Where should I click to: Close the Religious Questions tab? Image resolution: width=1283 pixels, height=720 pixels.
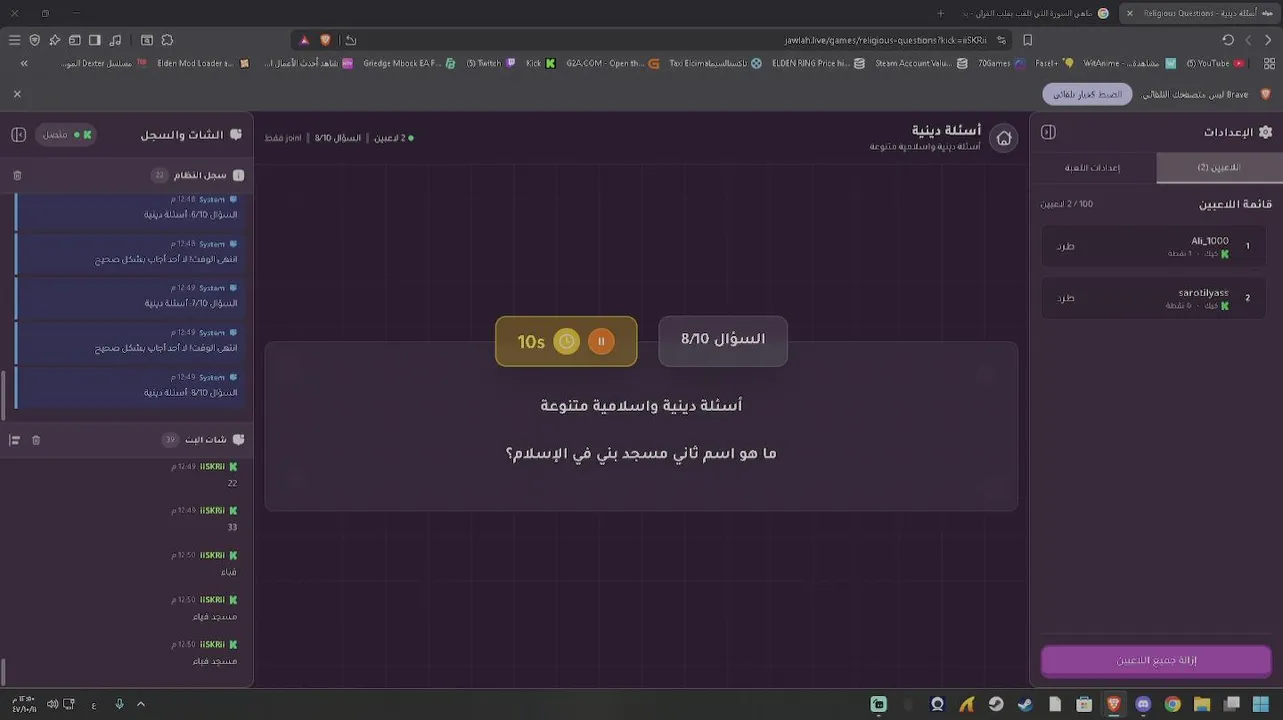pyautogui.click(x=1130, y=13)
